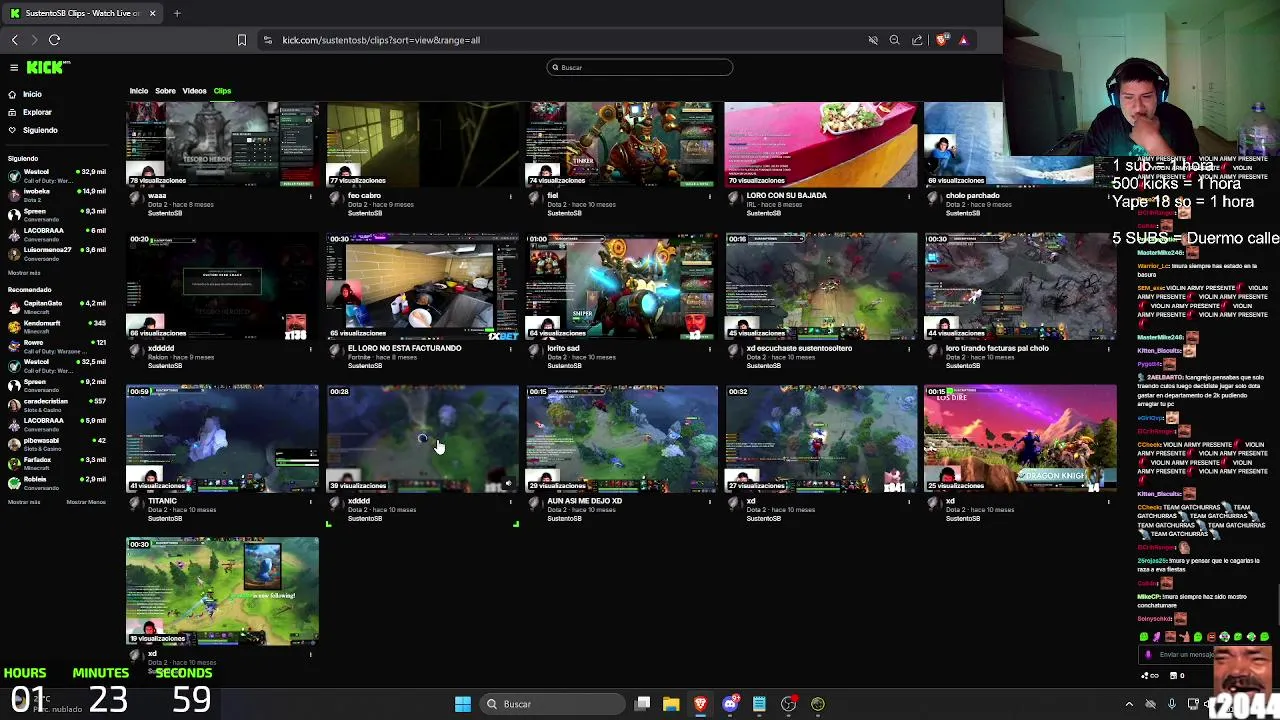This screenshot has width=1280, height=720.
Task: Open Siguiendo in the sidebar
Action: (40, 130)
